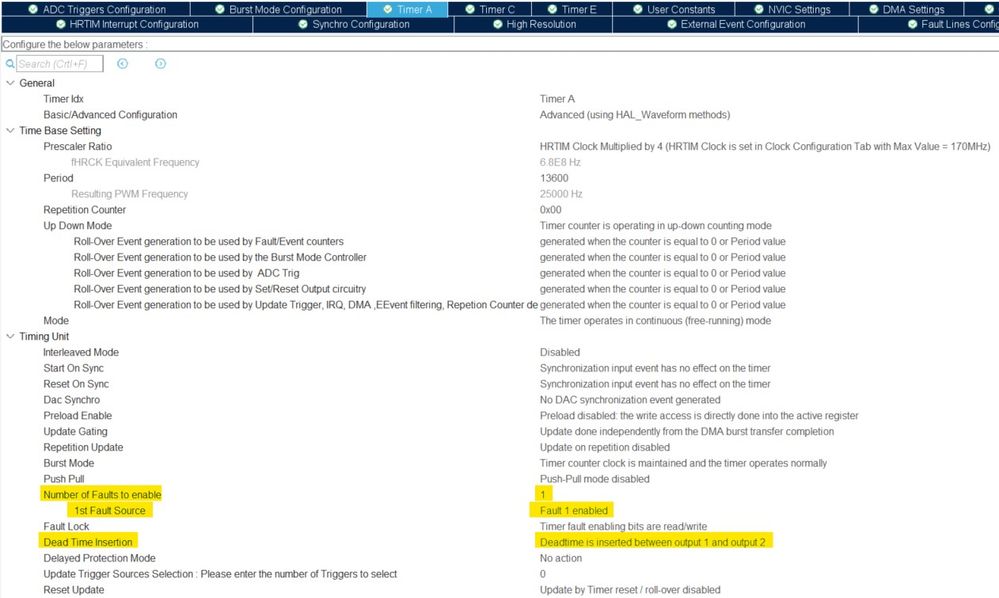
Task: Click the Search (Ctrl+F) input field
Action: click(59, 64)
